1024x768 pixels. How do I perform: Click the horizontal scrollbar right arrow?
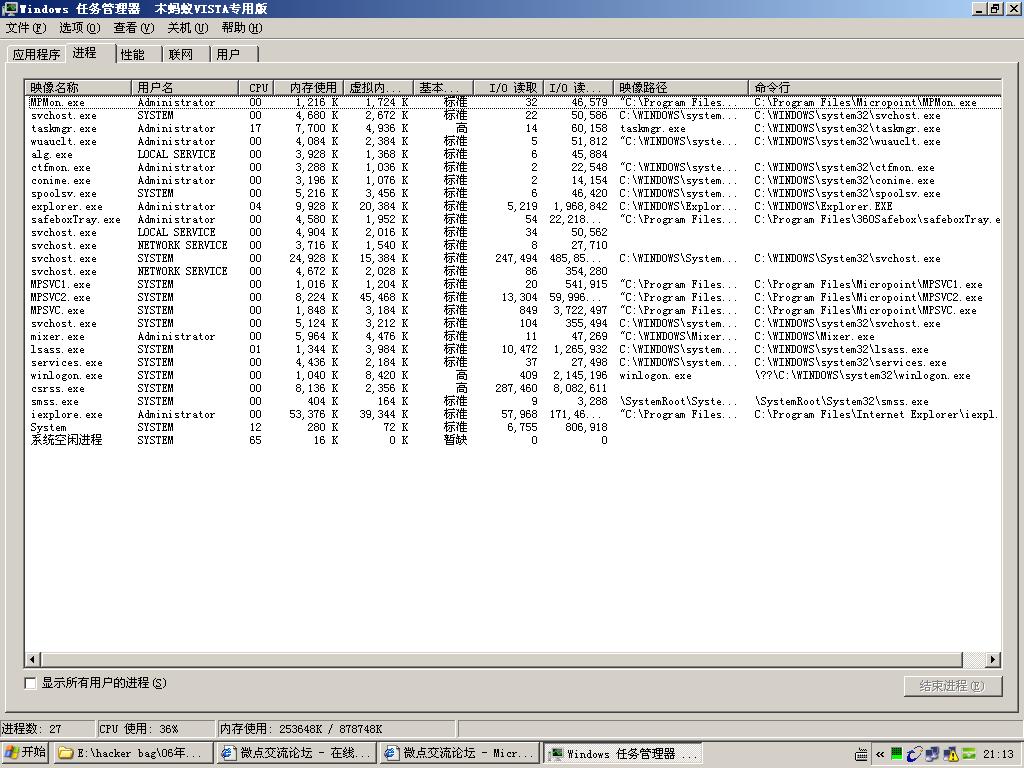coord(993,660)
